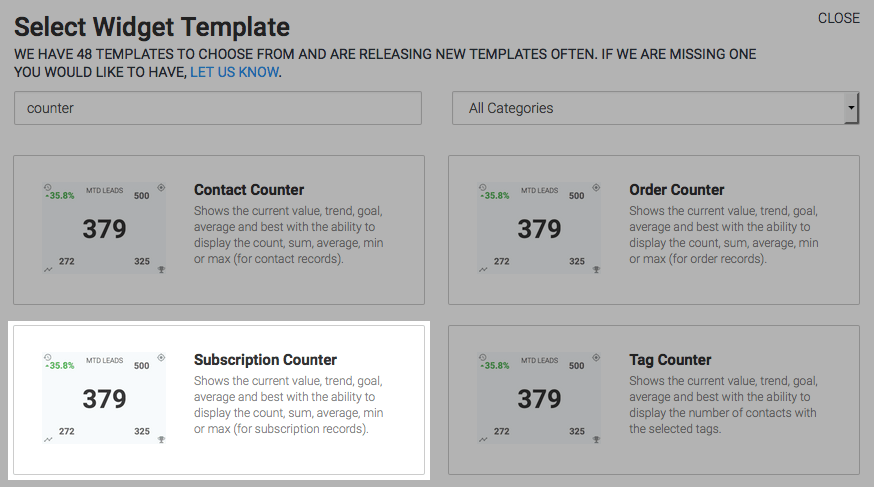Viewport: 874px width, 487px height.
Task: Click average line icon in Subscription Counter preview
Action: pos(48,440)
